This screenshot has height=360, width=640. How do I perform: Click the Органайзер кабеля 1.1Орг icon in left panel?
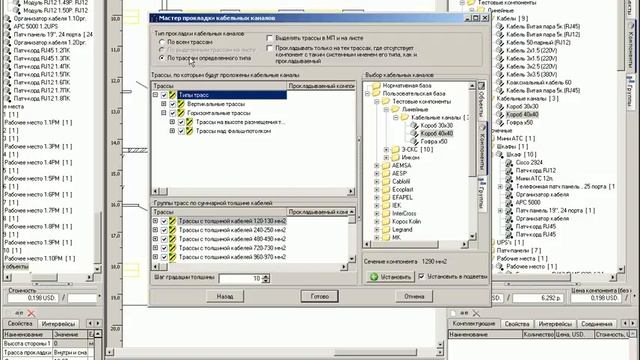coord(7,18)
